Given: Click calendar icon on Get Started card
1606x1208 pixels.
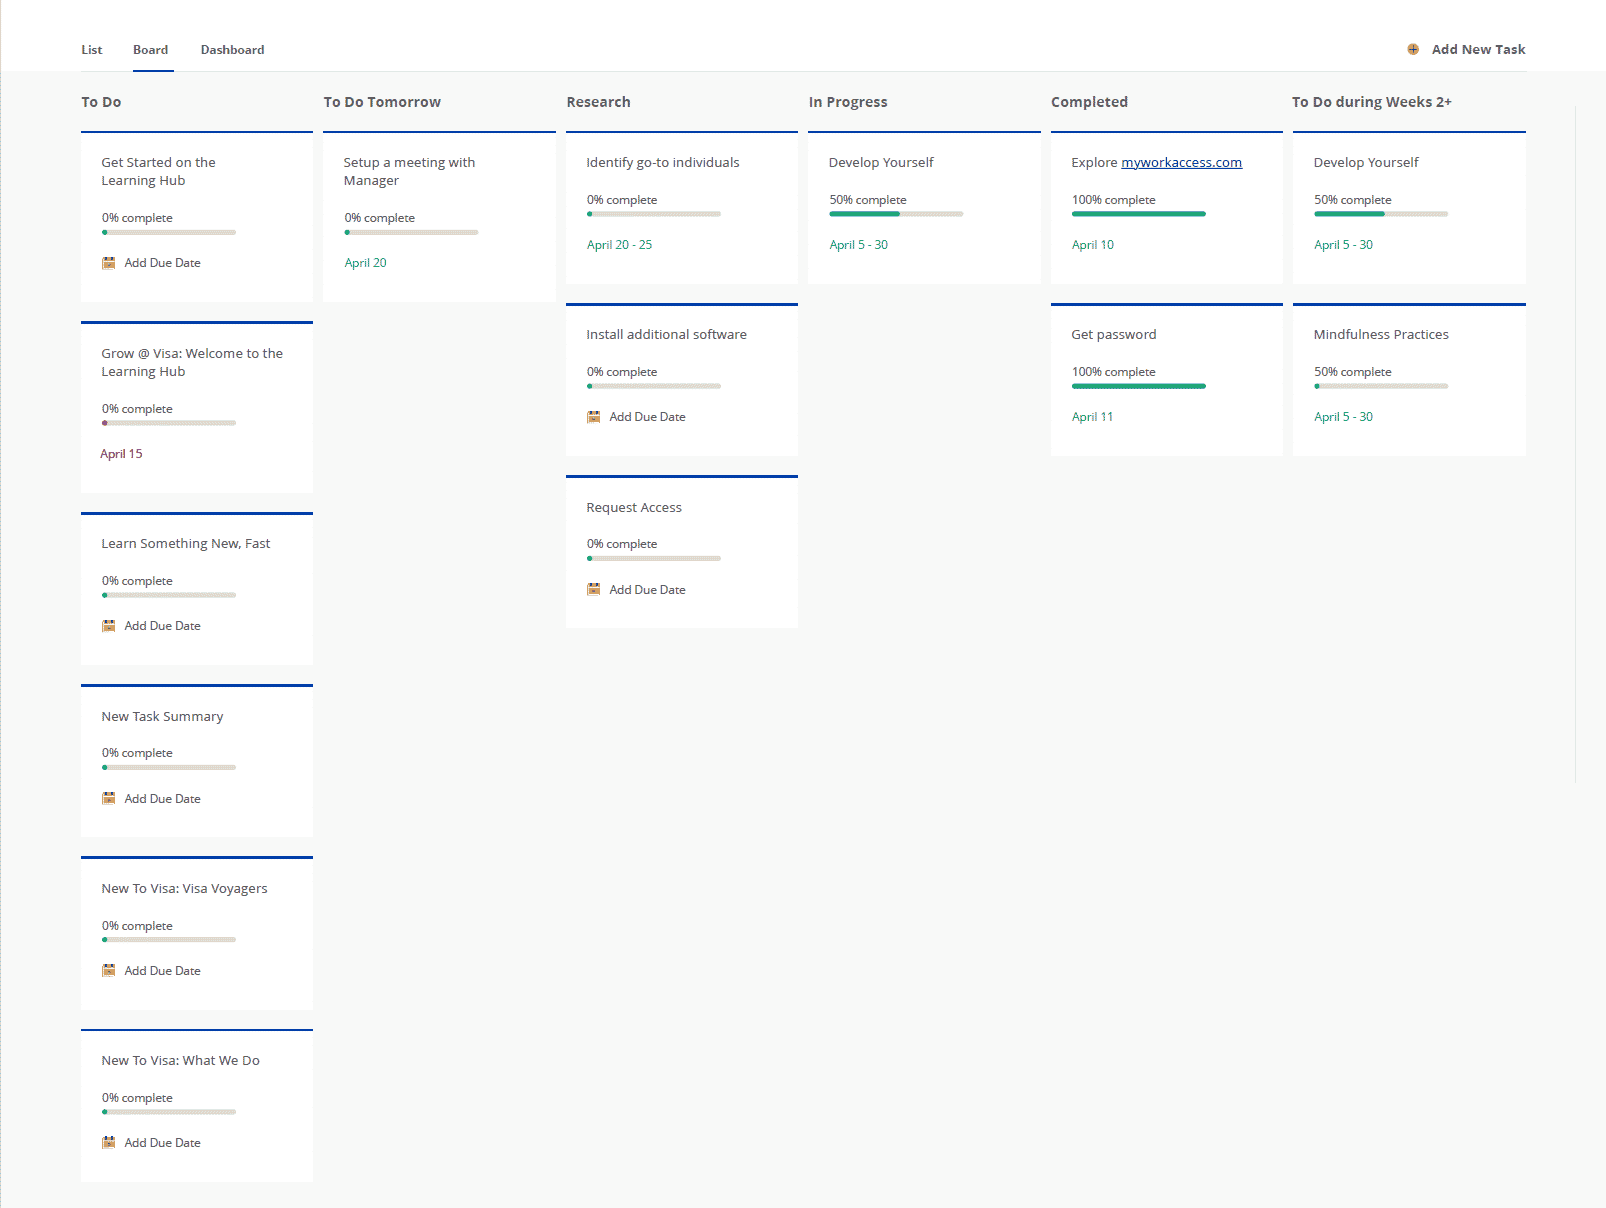Looking at the screenshot, I should coord(109,263).
